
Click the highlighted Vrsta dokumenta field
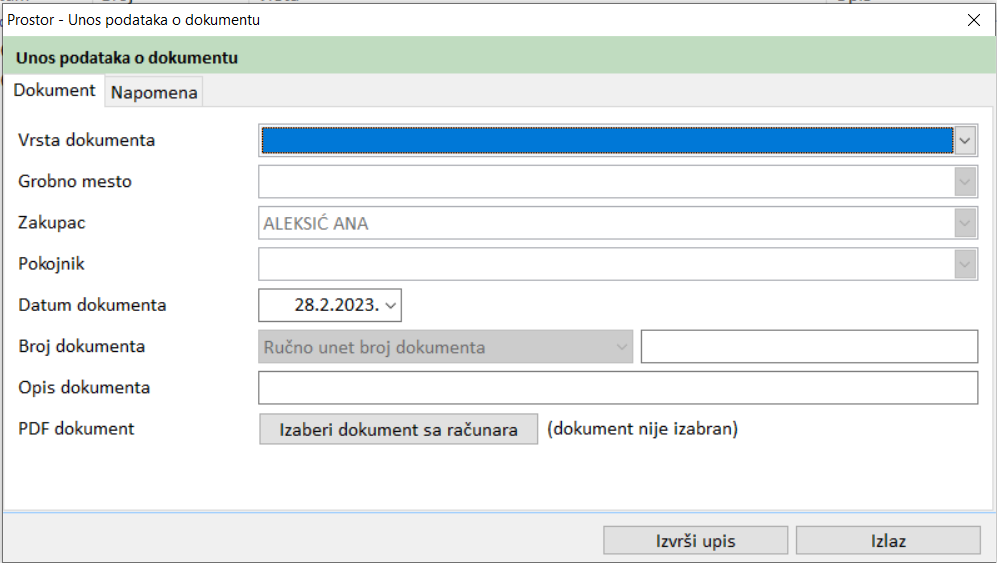coord(606,141)
